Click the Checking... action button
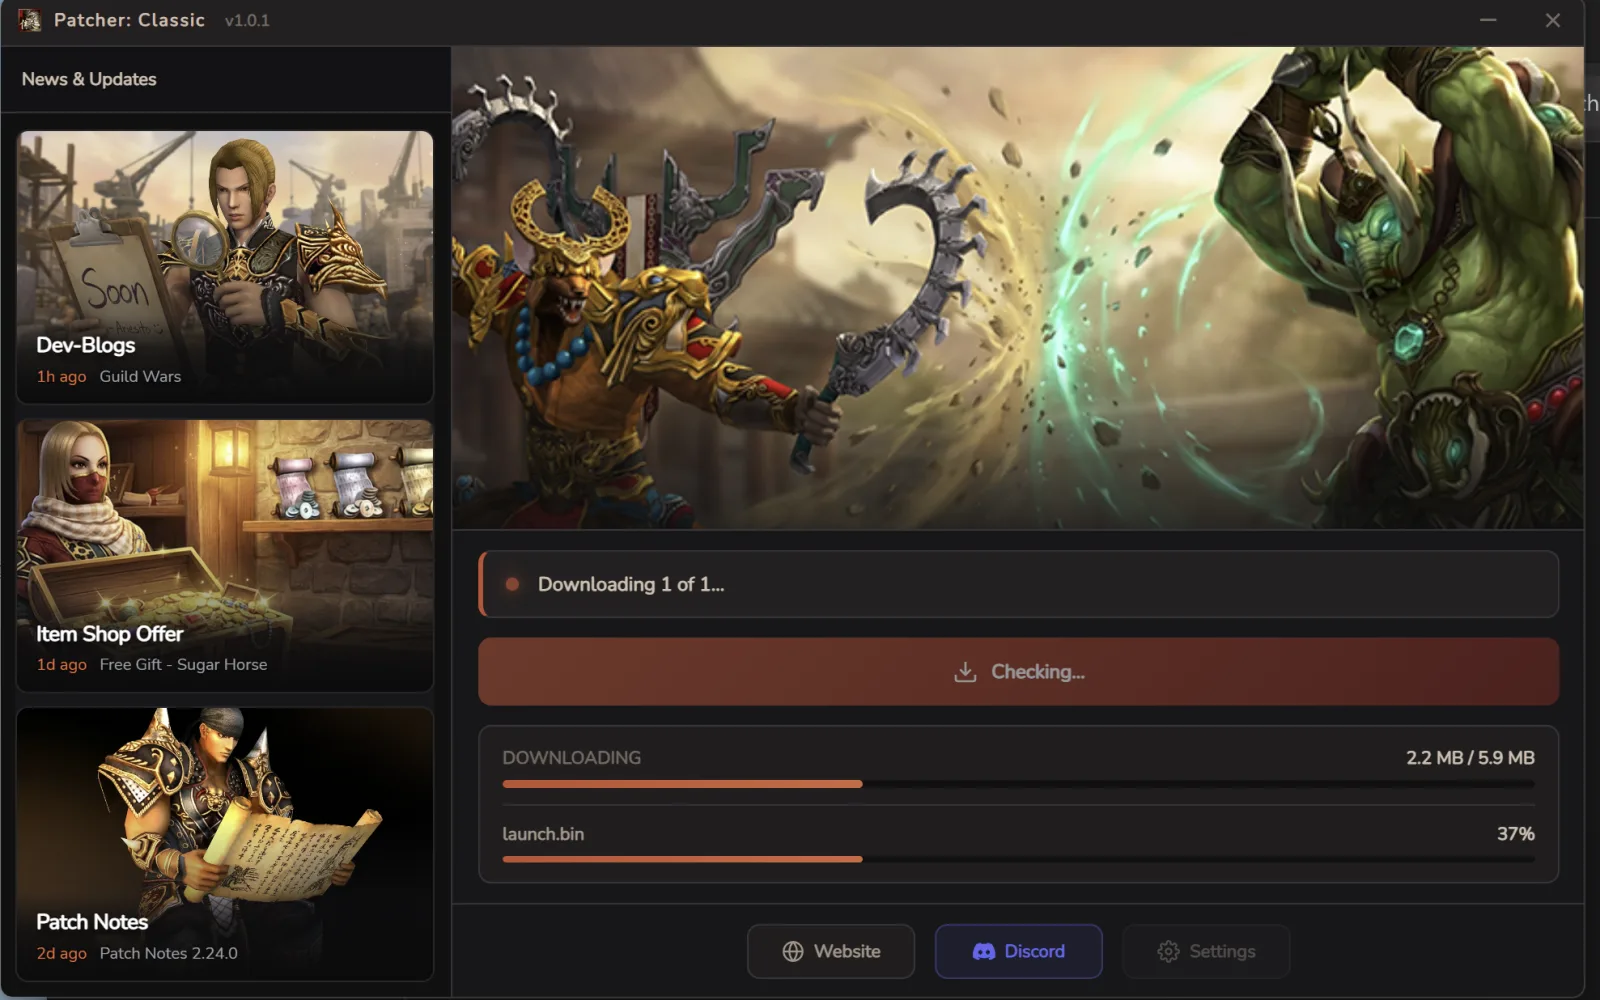This screenshot has width=1600, height=1000. coord(1018,672)
